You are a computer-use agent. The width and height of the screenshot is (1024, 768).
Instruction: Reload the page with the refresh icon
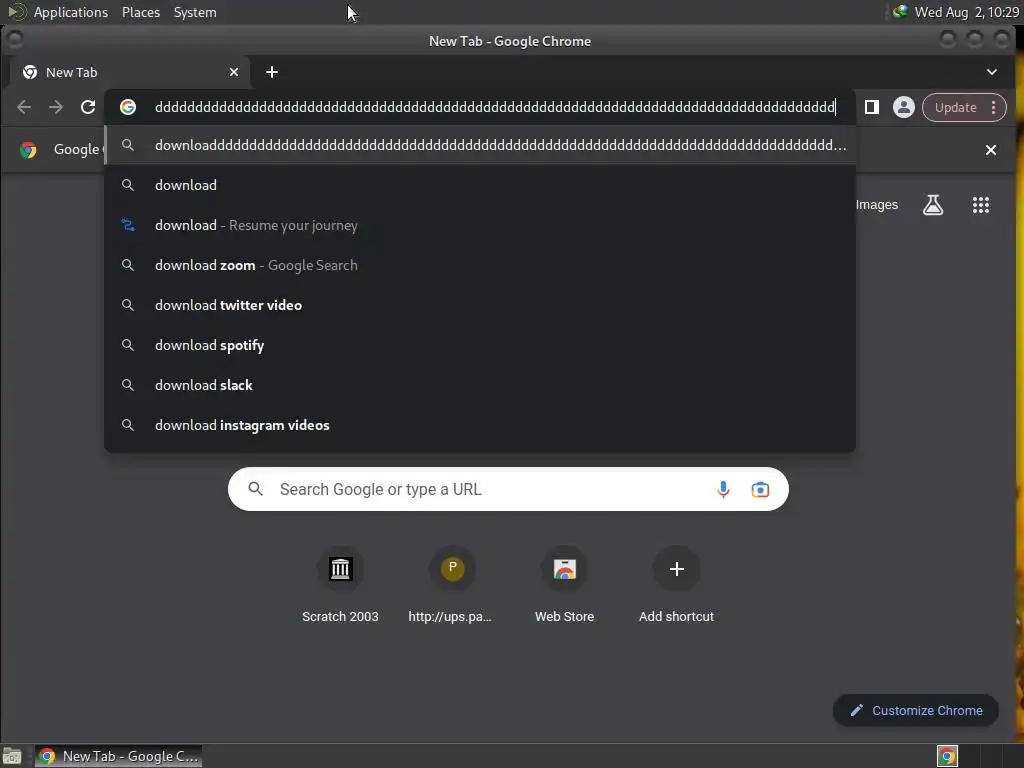point(88,107)
